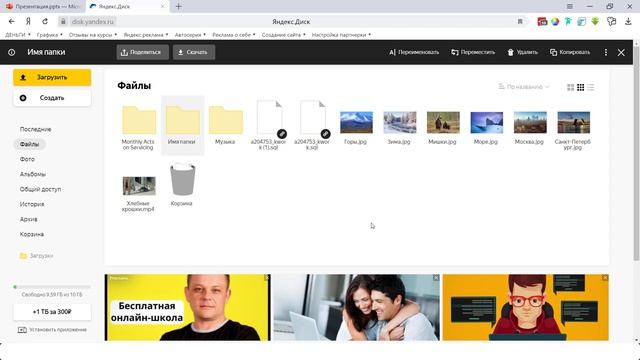The image size is (640, 360).
Task: Download folder with Скачать button
Action: [194, 52]
